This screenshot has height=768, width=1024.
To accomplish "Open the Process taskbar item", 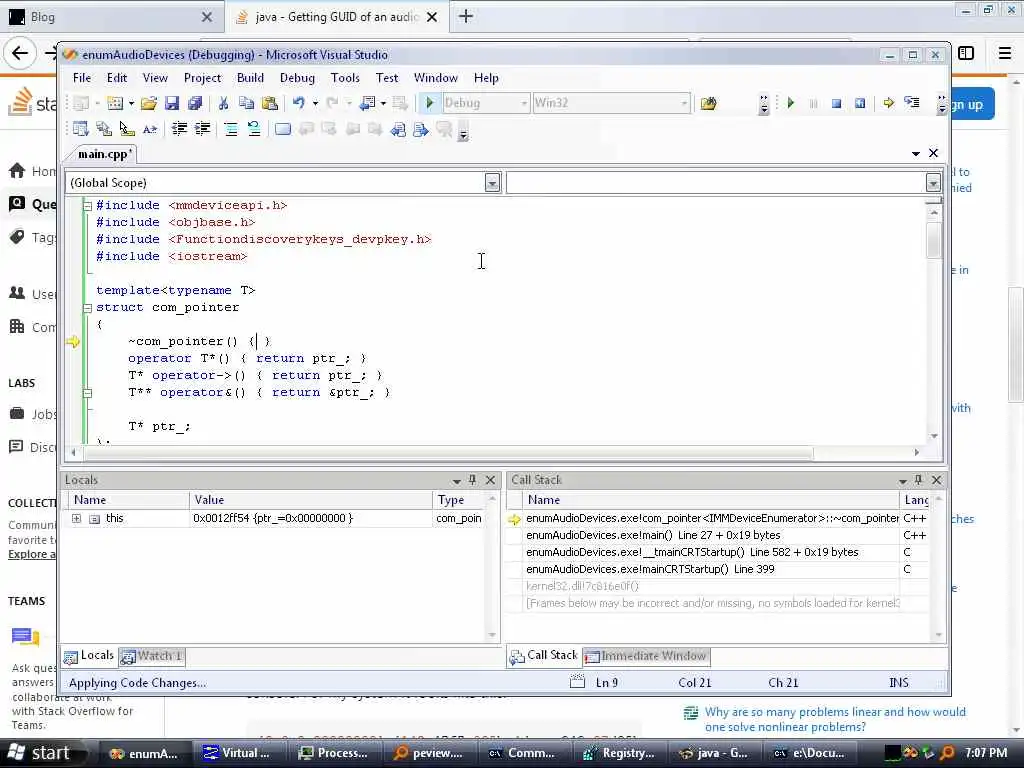I will (x=335, y=753).
